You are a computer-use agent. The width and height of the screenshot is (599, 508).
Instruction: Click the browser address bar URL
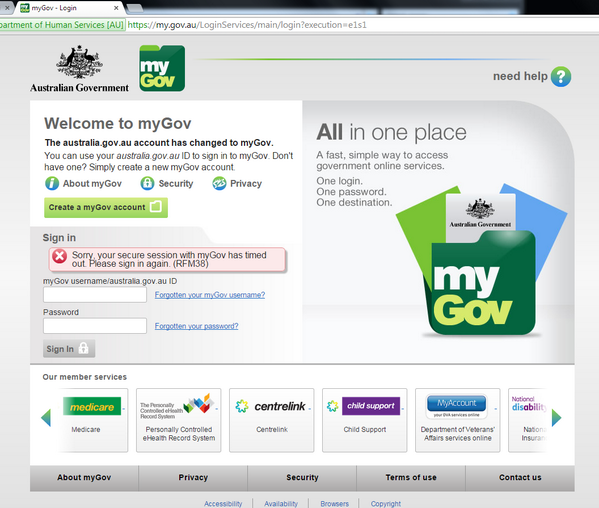pos(247,25)
